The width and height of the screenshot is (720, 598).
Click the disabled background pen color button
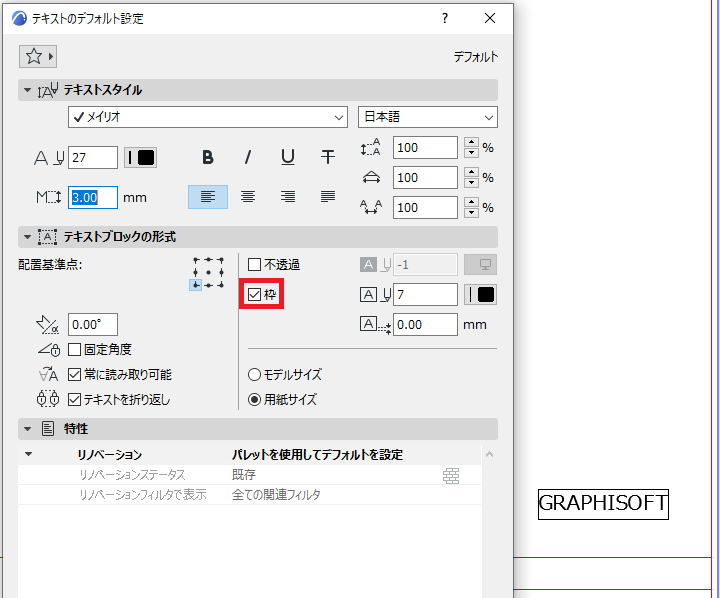coord(481,265)
